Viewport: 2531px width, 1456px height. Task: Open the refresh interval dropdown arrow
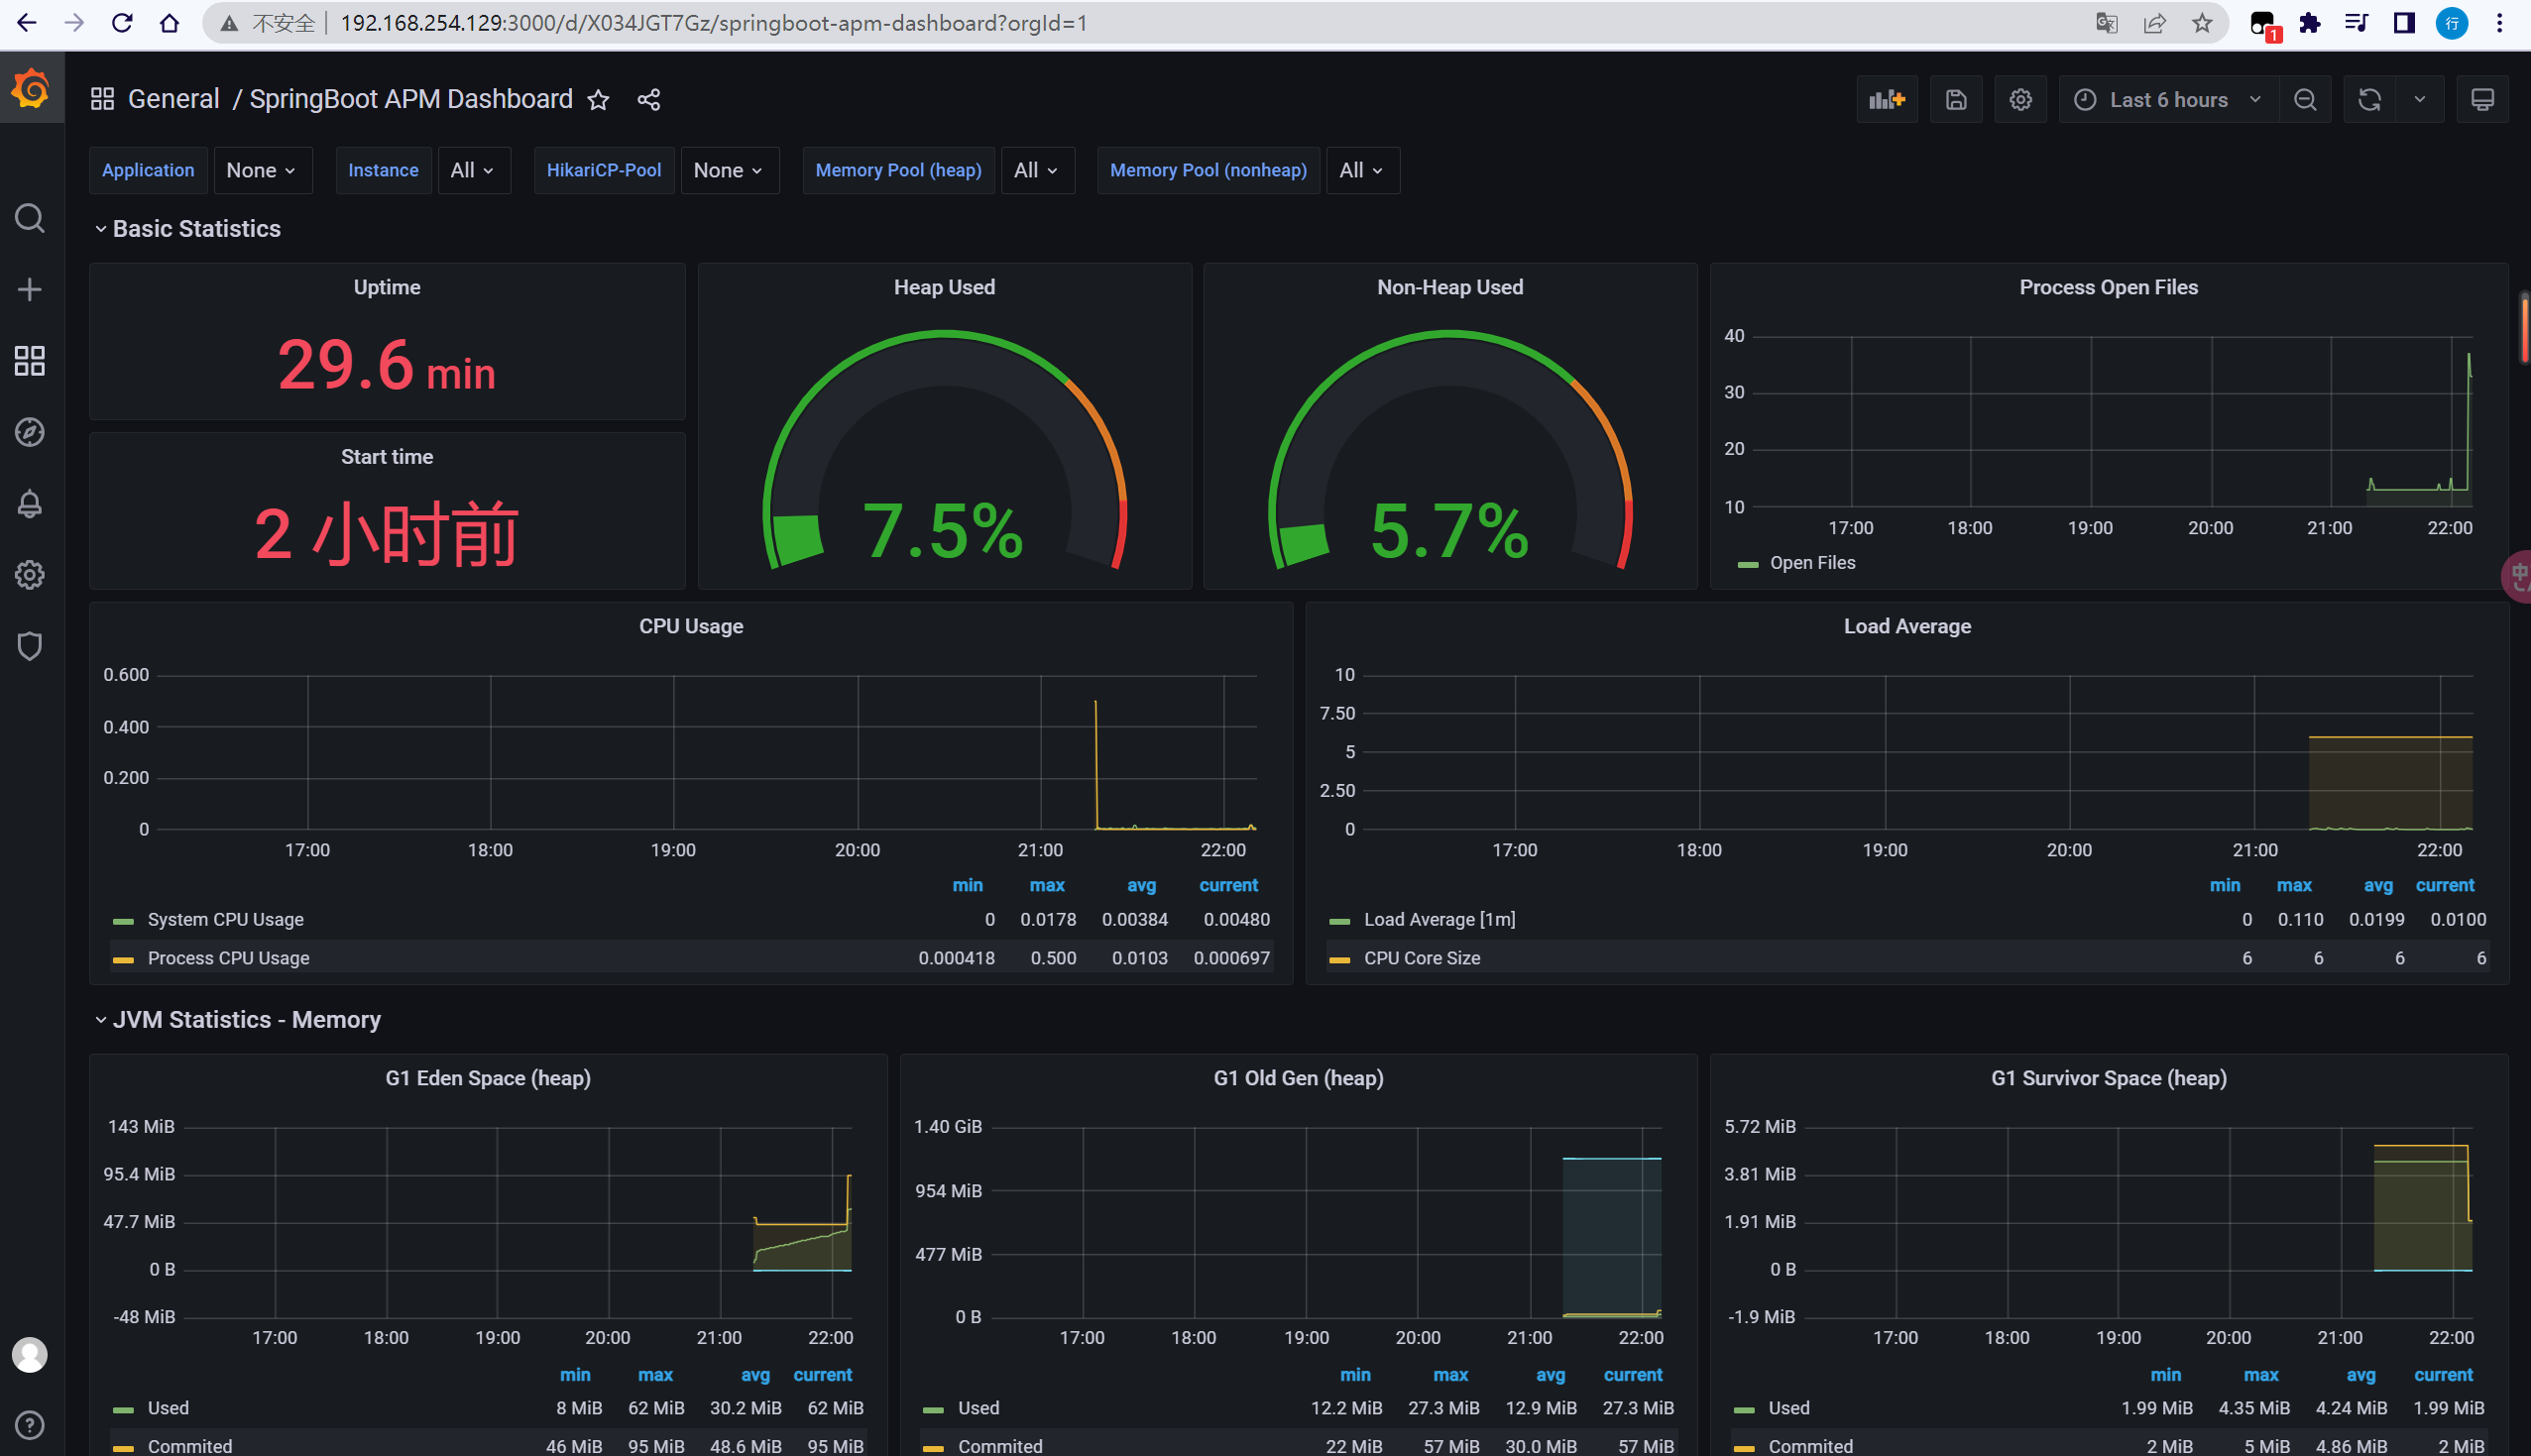[x=2420, y=100]
